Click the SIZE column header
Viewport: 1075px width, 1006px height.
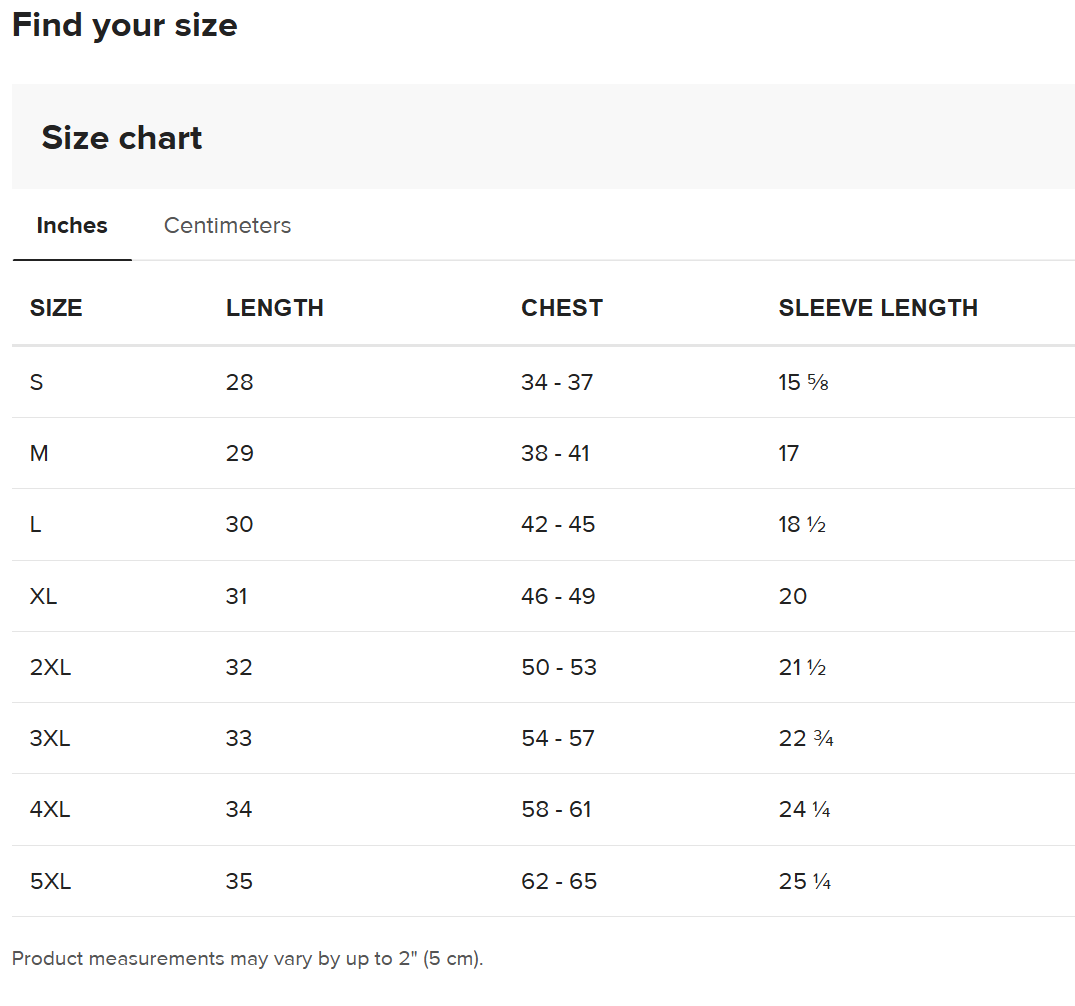click(56, 308)
